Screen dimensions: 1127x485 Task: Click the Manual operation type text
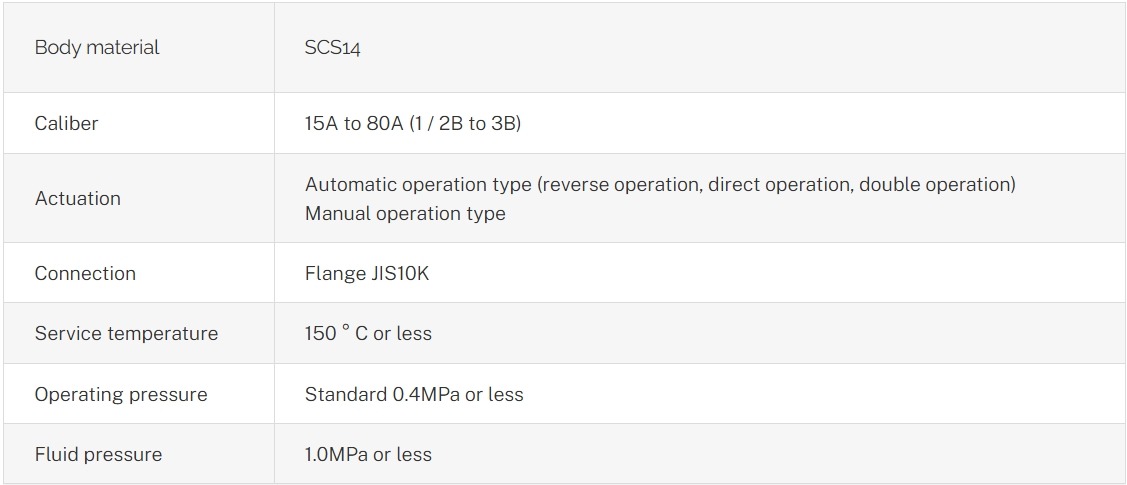pos(405,214)
